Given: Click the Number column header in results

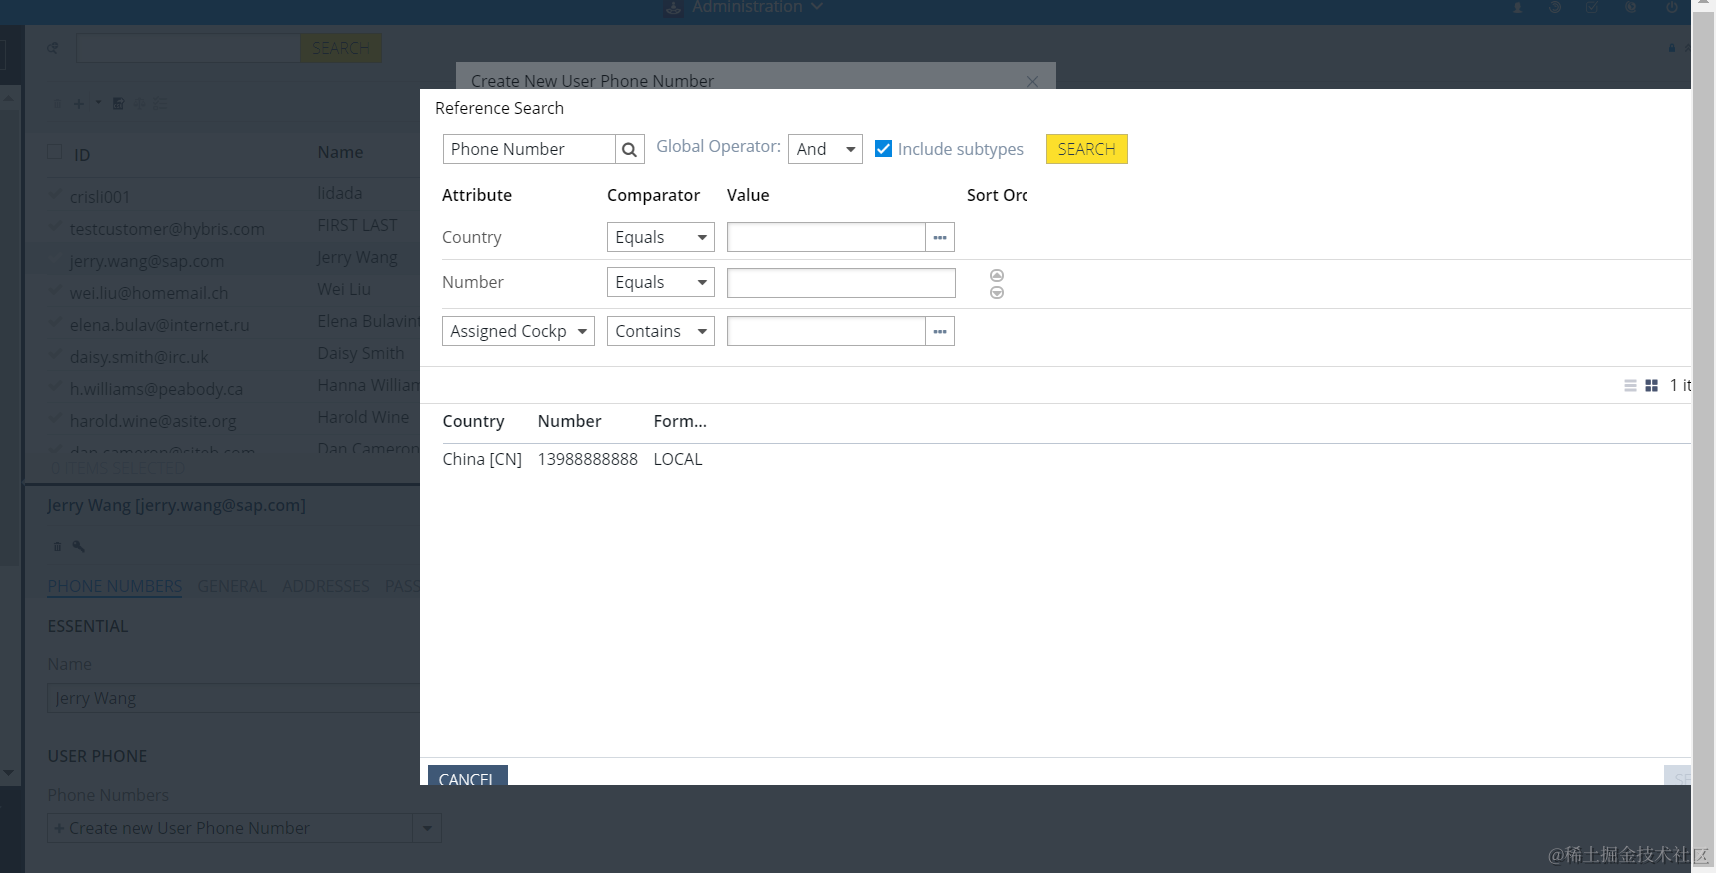Looking at the screenshot, I should [569, 421].
